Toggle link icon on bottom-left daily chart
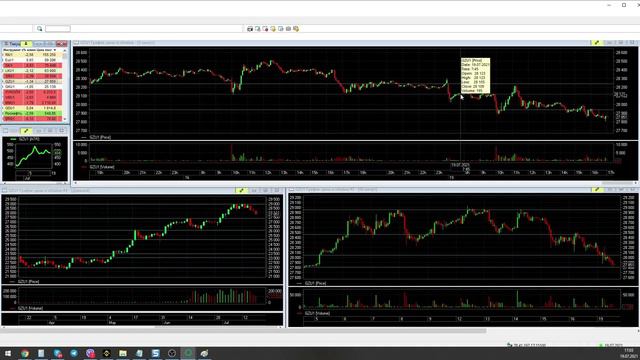 click(241, 190)
